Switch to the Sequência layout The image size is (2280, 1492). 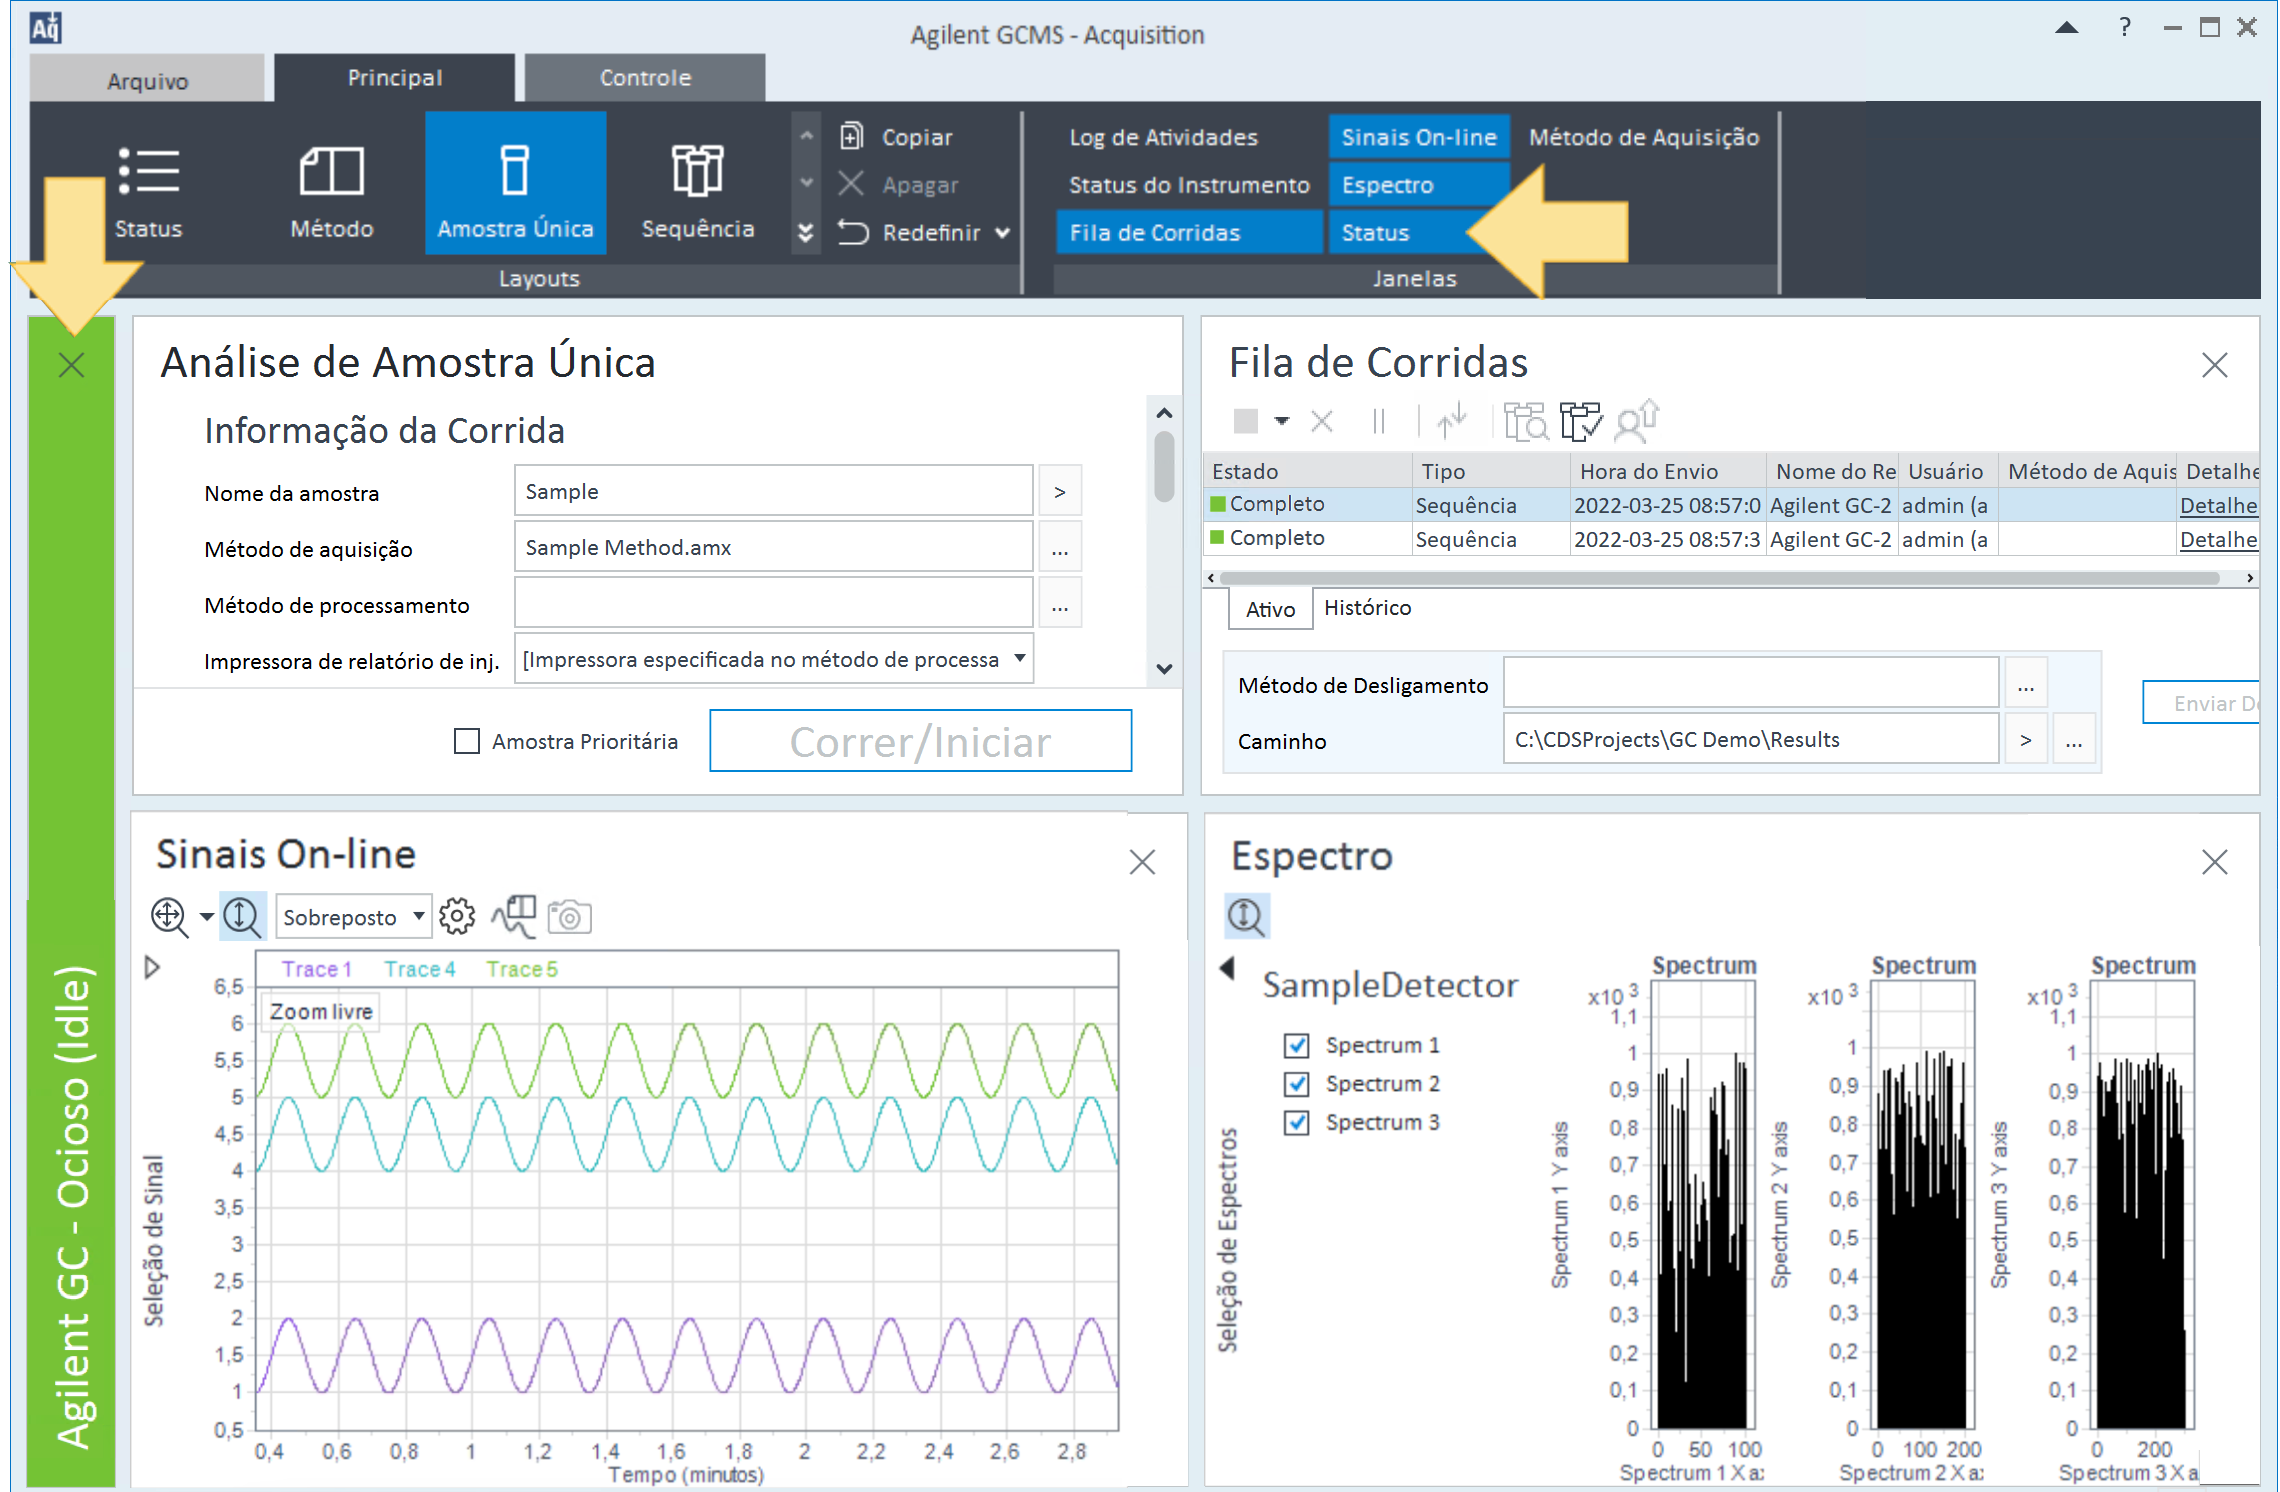pyautogui.click(x=697, y=190)
